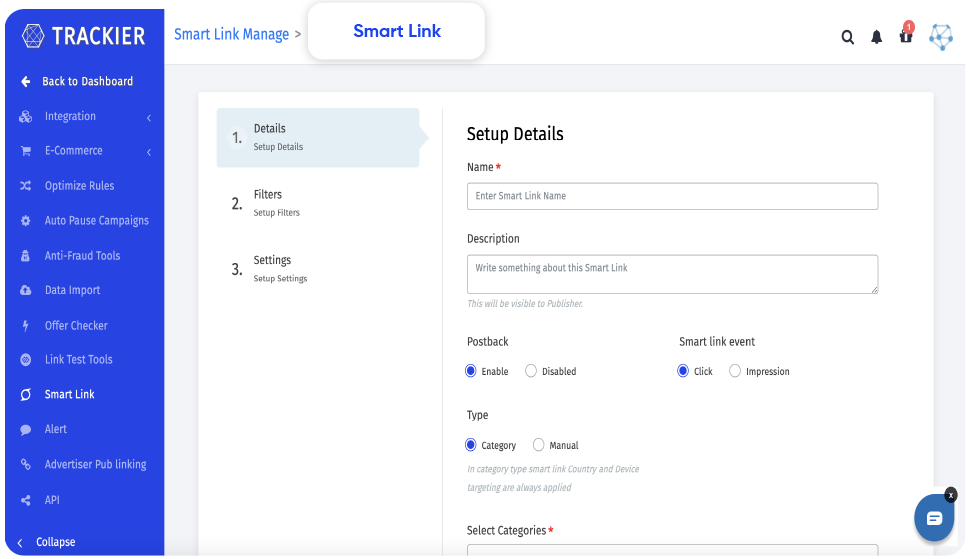Image resolution: width=970 pixels, height=559 pixels.
Task: Go to step 2 Filters
Action: pos(268,202)
